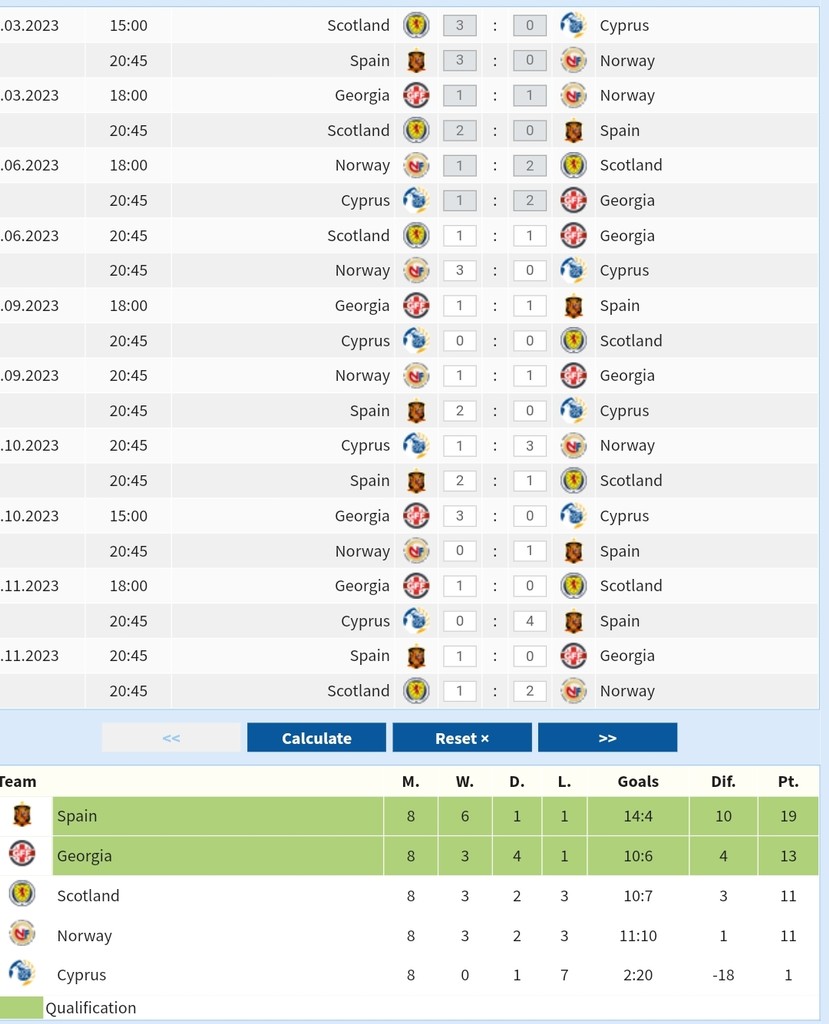The height and width of the screenshot is (1024, 829).
Task: Click the << previous button
Action: pyautogui.click(x=171, y=738)
